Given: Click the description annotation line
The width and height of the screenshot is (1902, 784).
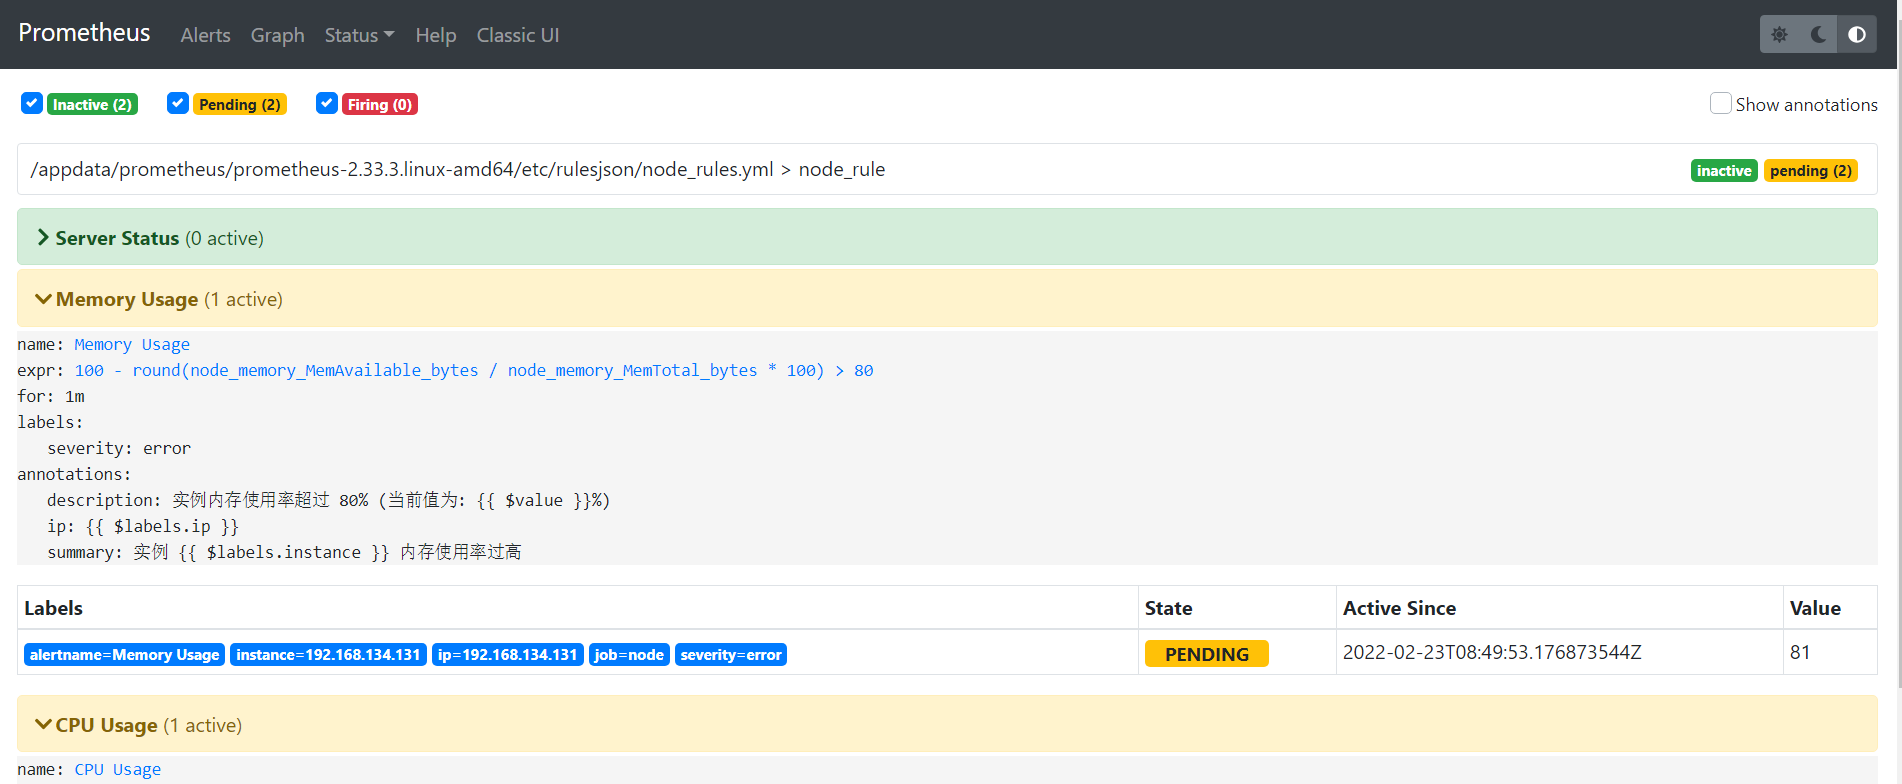Looking at the screenshot, I should (328, 500).
